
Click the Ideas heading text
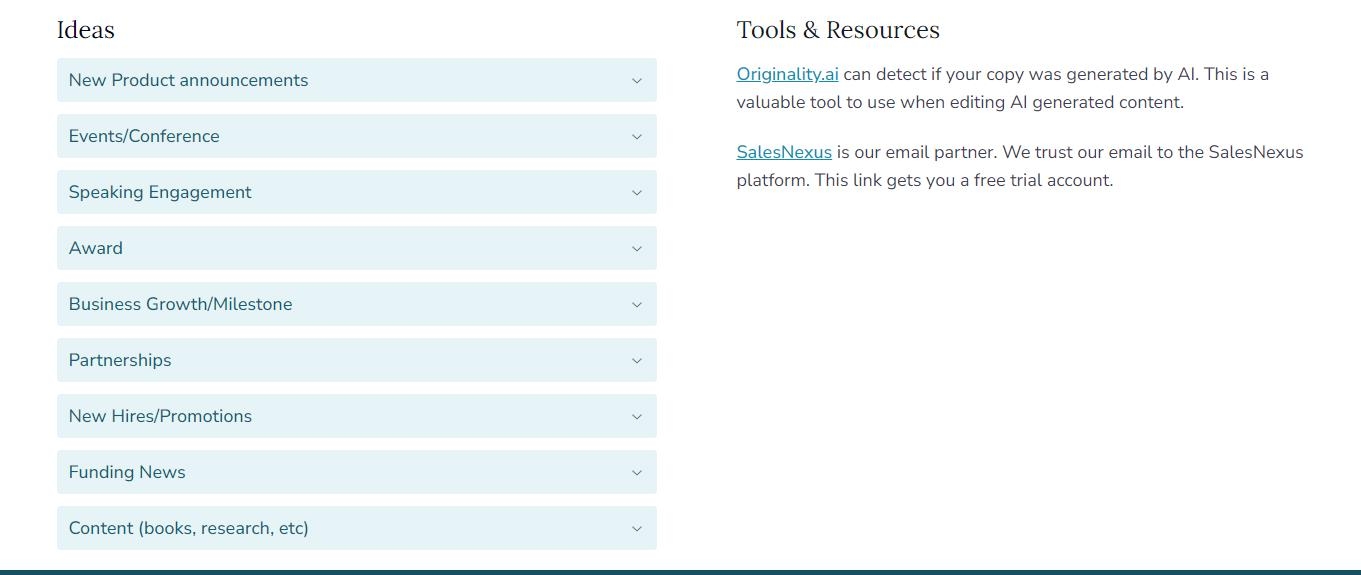[x=86, y=30]
